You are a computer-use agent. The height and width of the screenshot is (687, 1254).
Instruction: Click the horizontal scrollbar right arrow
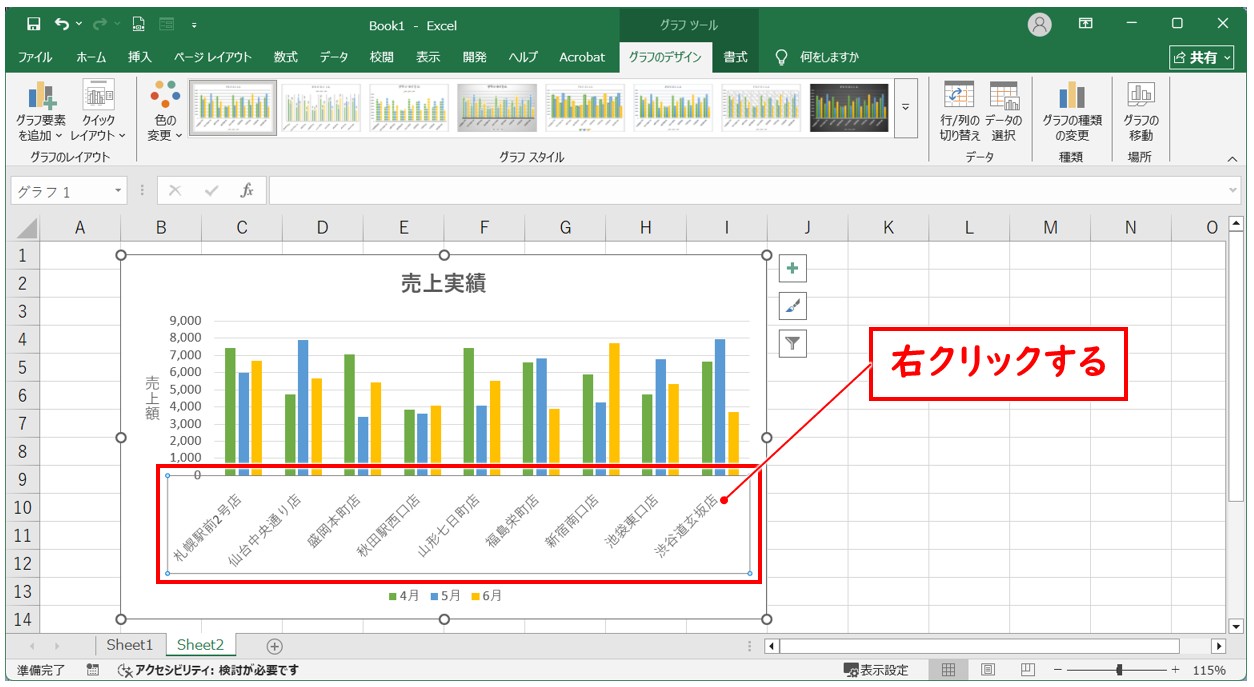pos(1218,646)
